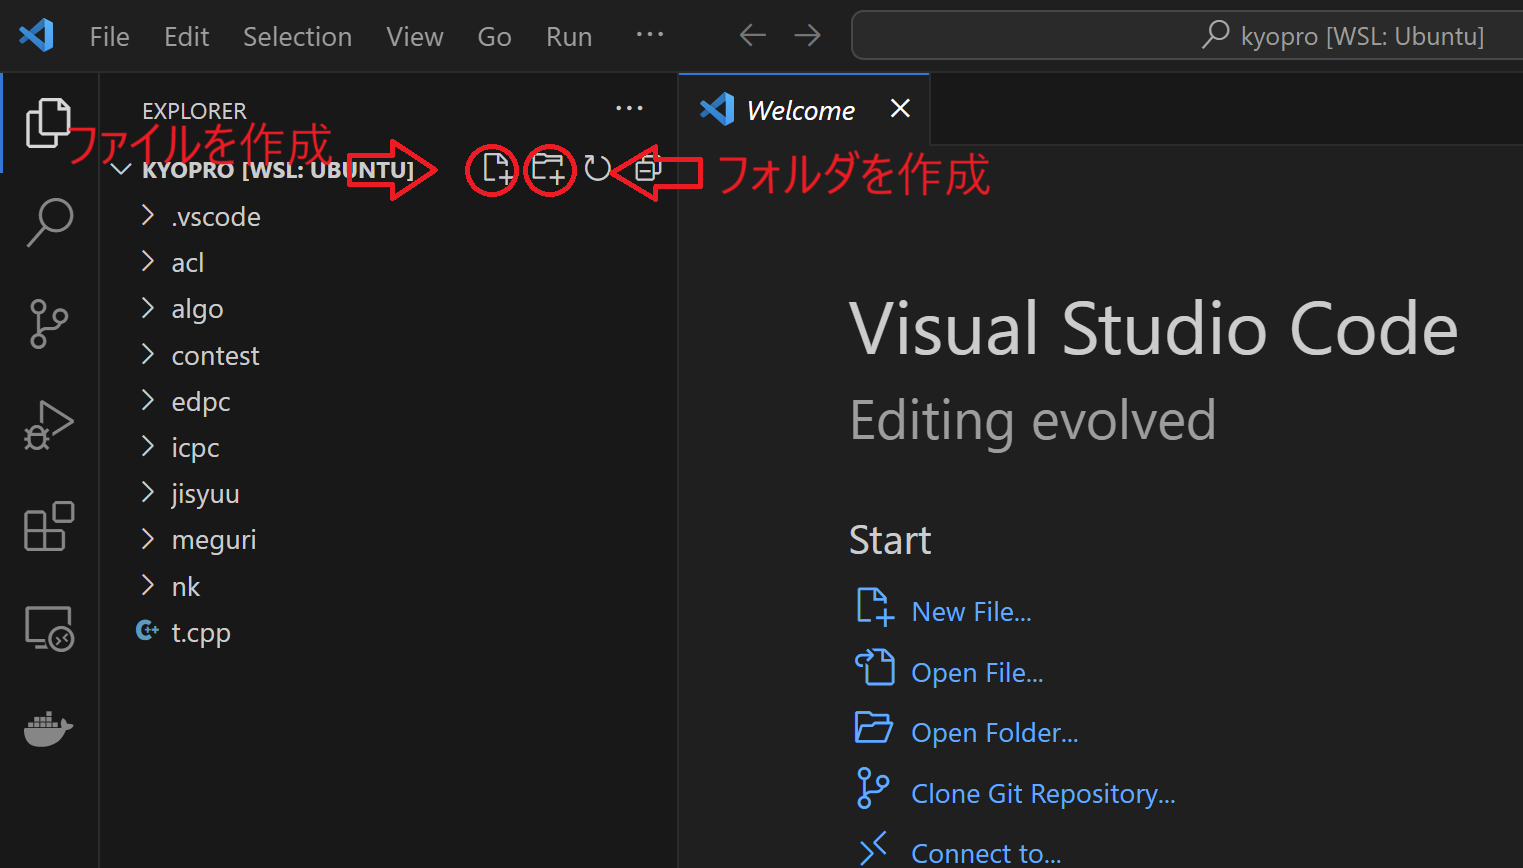Open the Search view in the sidebar

[50, 222]
